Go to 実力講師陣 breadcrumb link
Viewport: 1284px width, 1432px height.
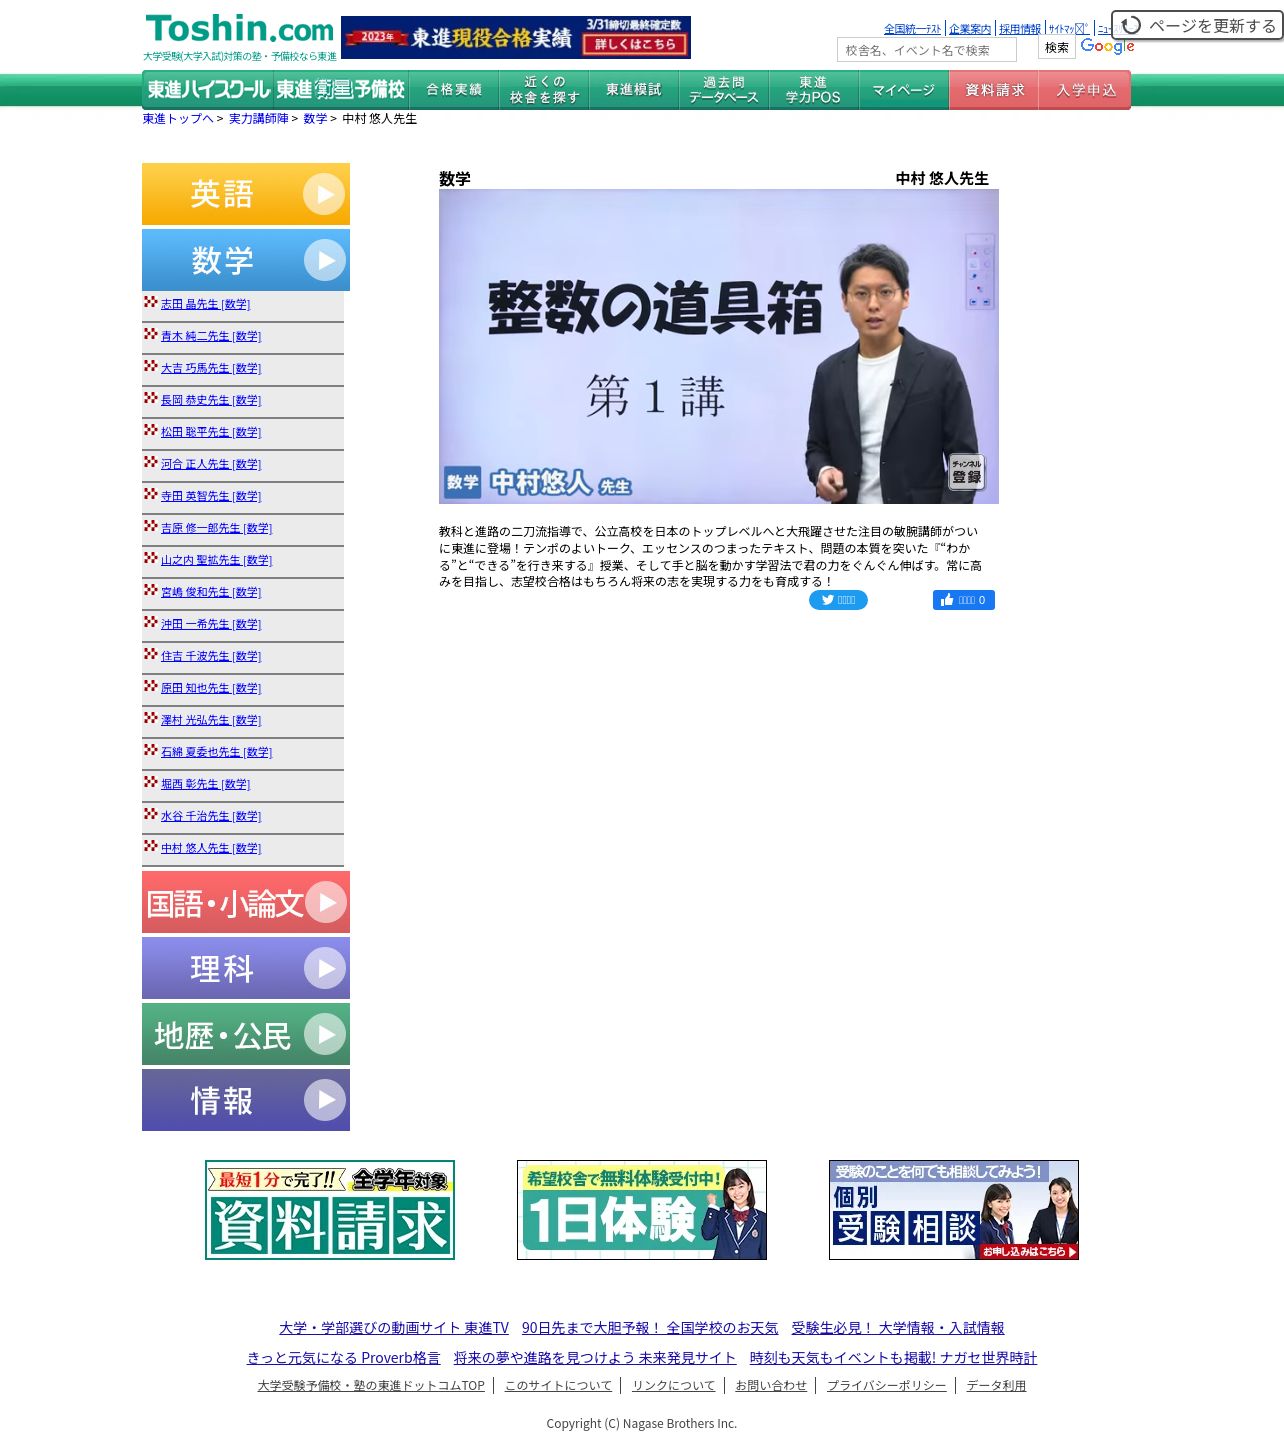(x=258, y=119)
